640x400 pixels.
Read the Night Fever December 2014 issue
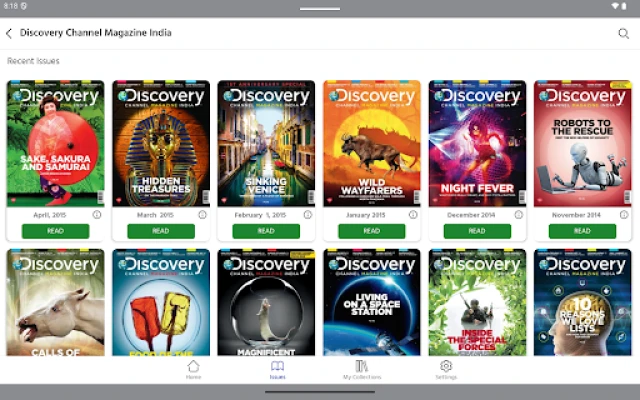pos(477,231)
